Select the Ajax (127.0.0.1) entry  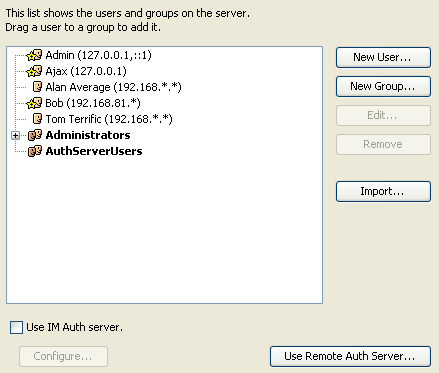pos(86,71)
